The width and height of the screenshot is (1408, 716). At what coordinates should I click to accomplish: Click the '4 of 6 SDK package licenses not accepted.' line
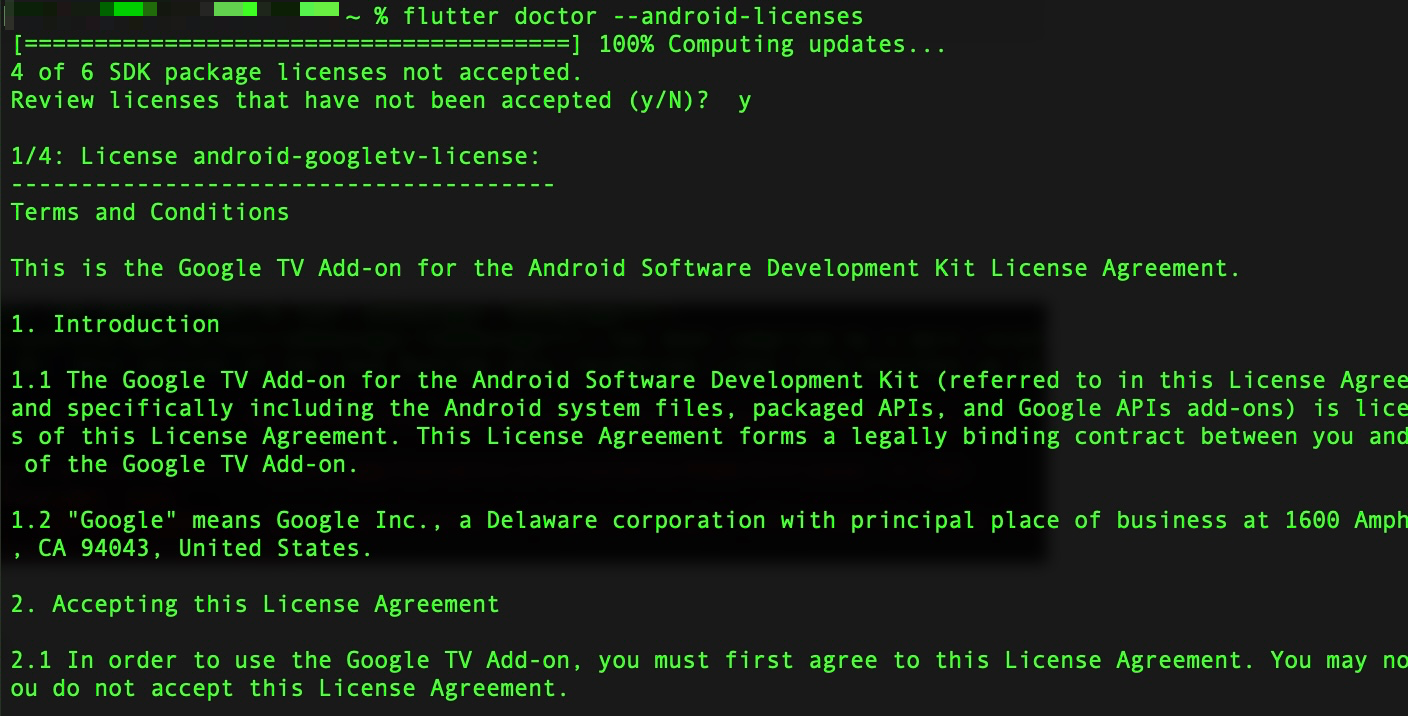click(296, 72)
